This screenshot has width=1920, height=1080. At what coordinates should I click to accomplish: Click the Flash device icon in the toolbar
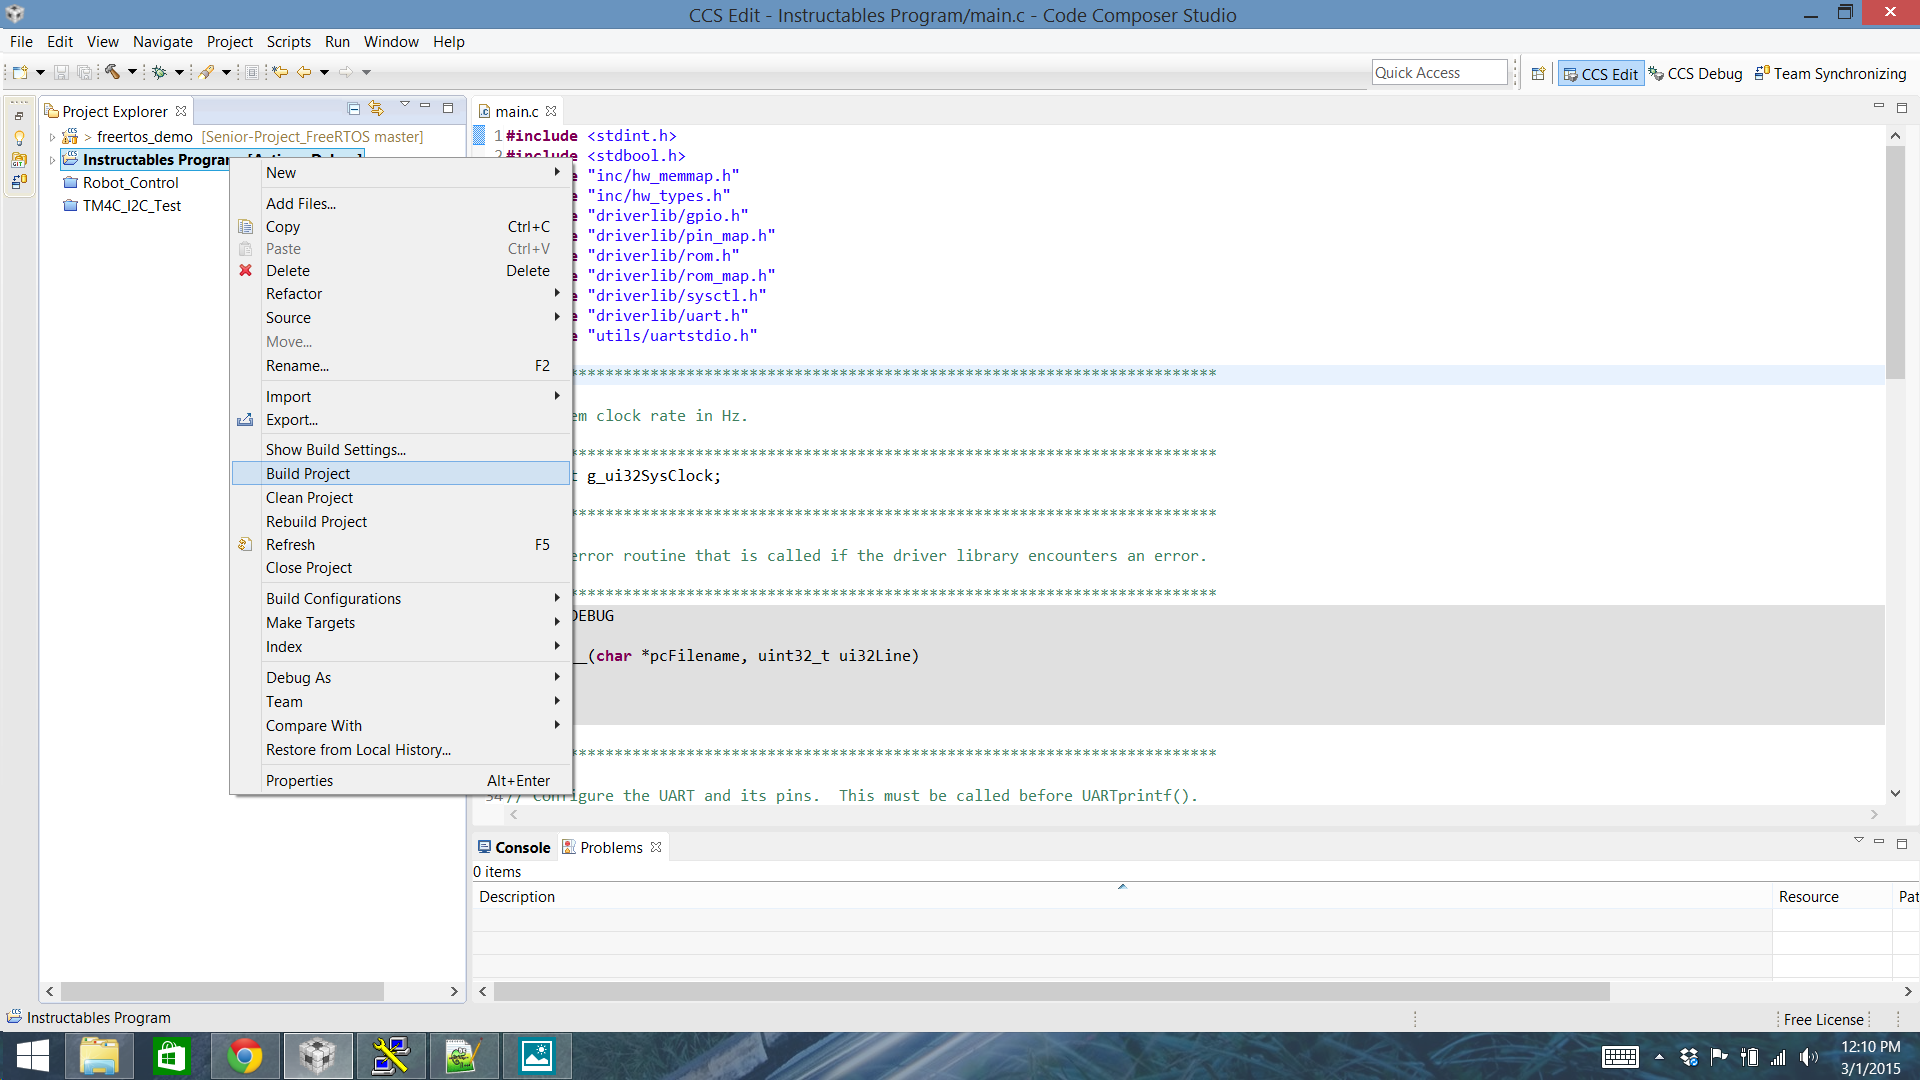point(208,72)
